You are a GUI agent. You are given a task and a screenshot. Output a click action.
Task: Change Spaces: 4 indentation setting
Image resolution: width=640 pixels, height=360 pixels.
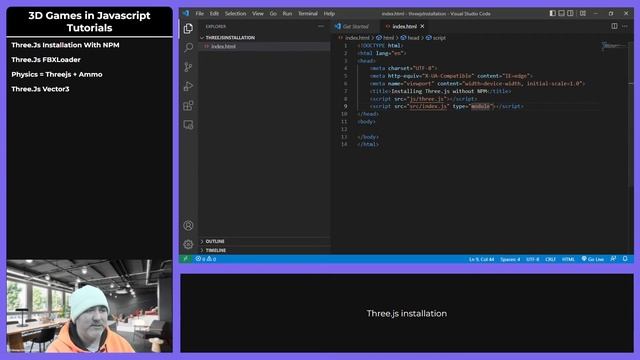pyautogui.click(x=510, y=259)
